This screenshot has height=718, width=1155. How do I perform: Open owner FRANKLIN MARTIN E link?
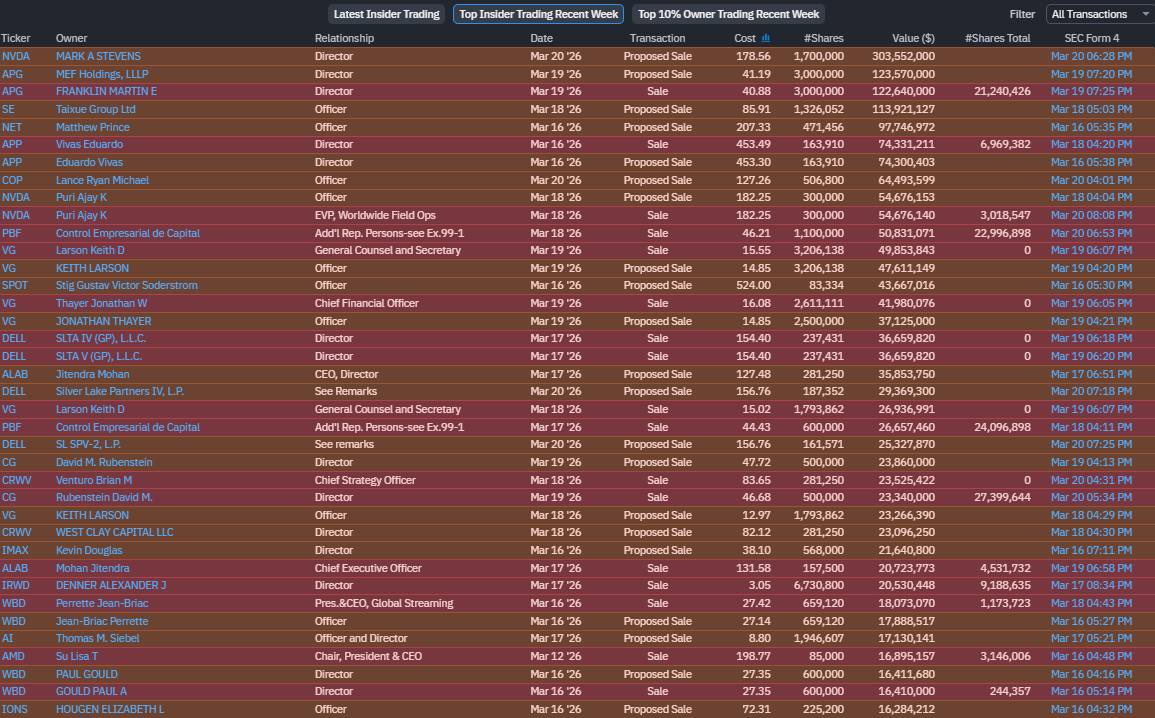(x=106, y=91)
